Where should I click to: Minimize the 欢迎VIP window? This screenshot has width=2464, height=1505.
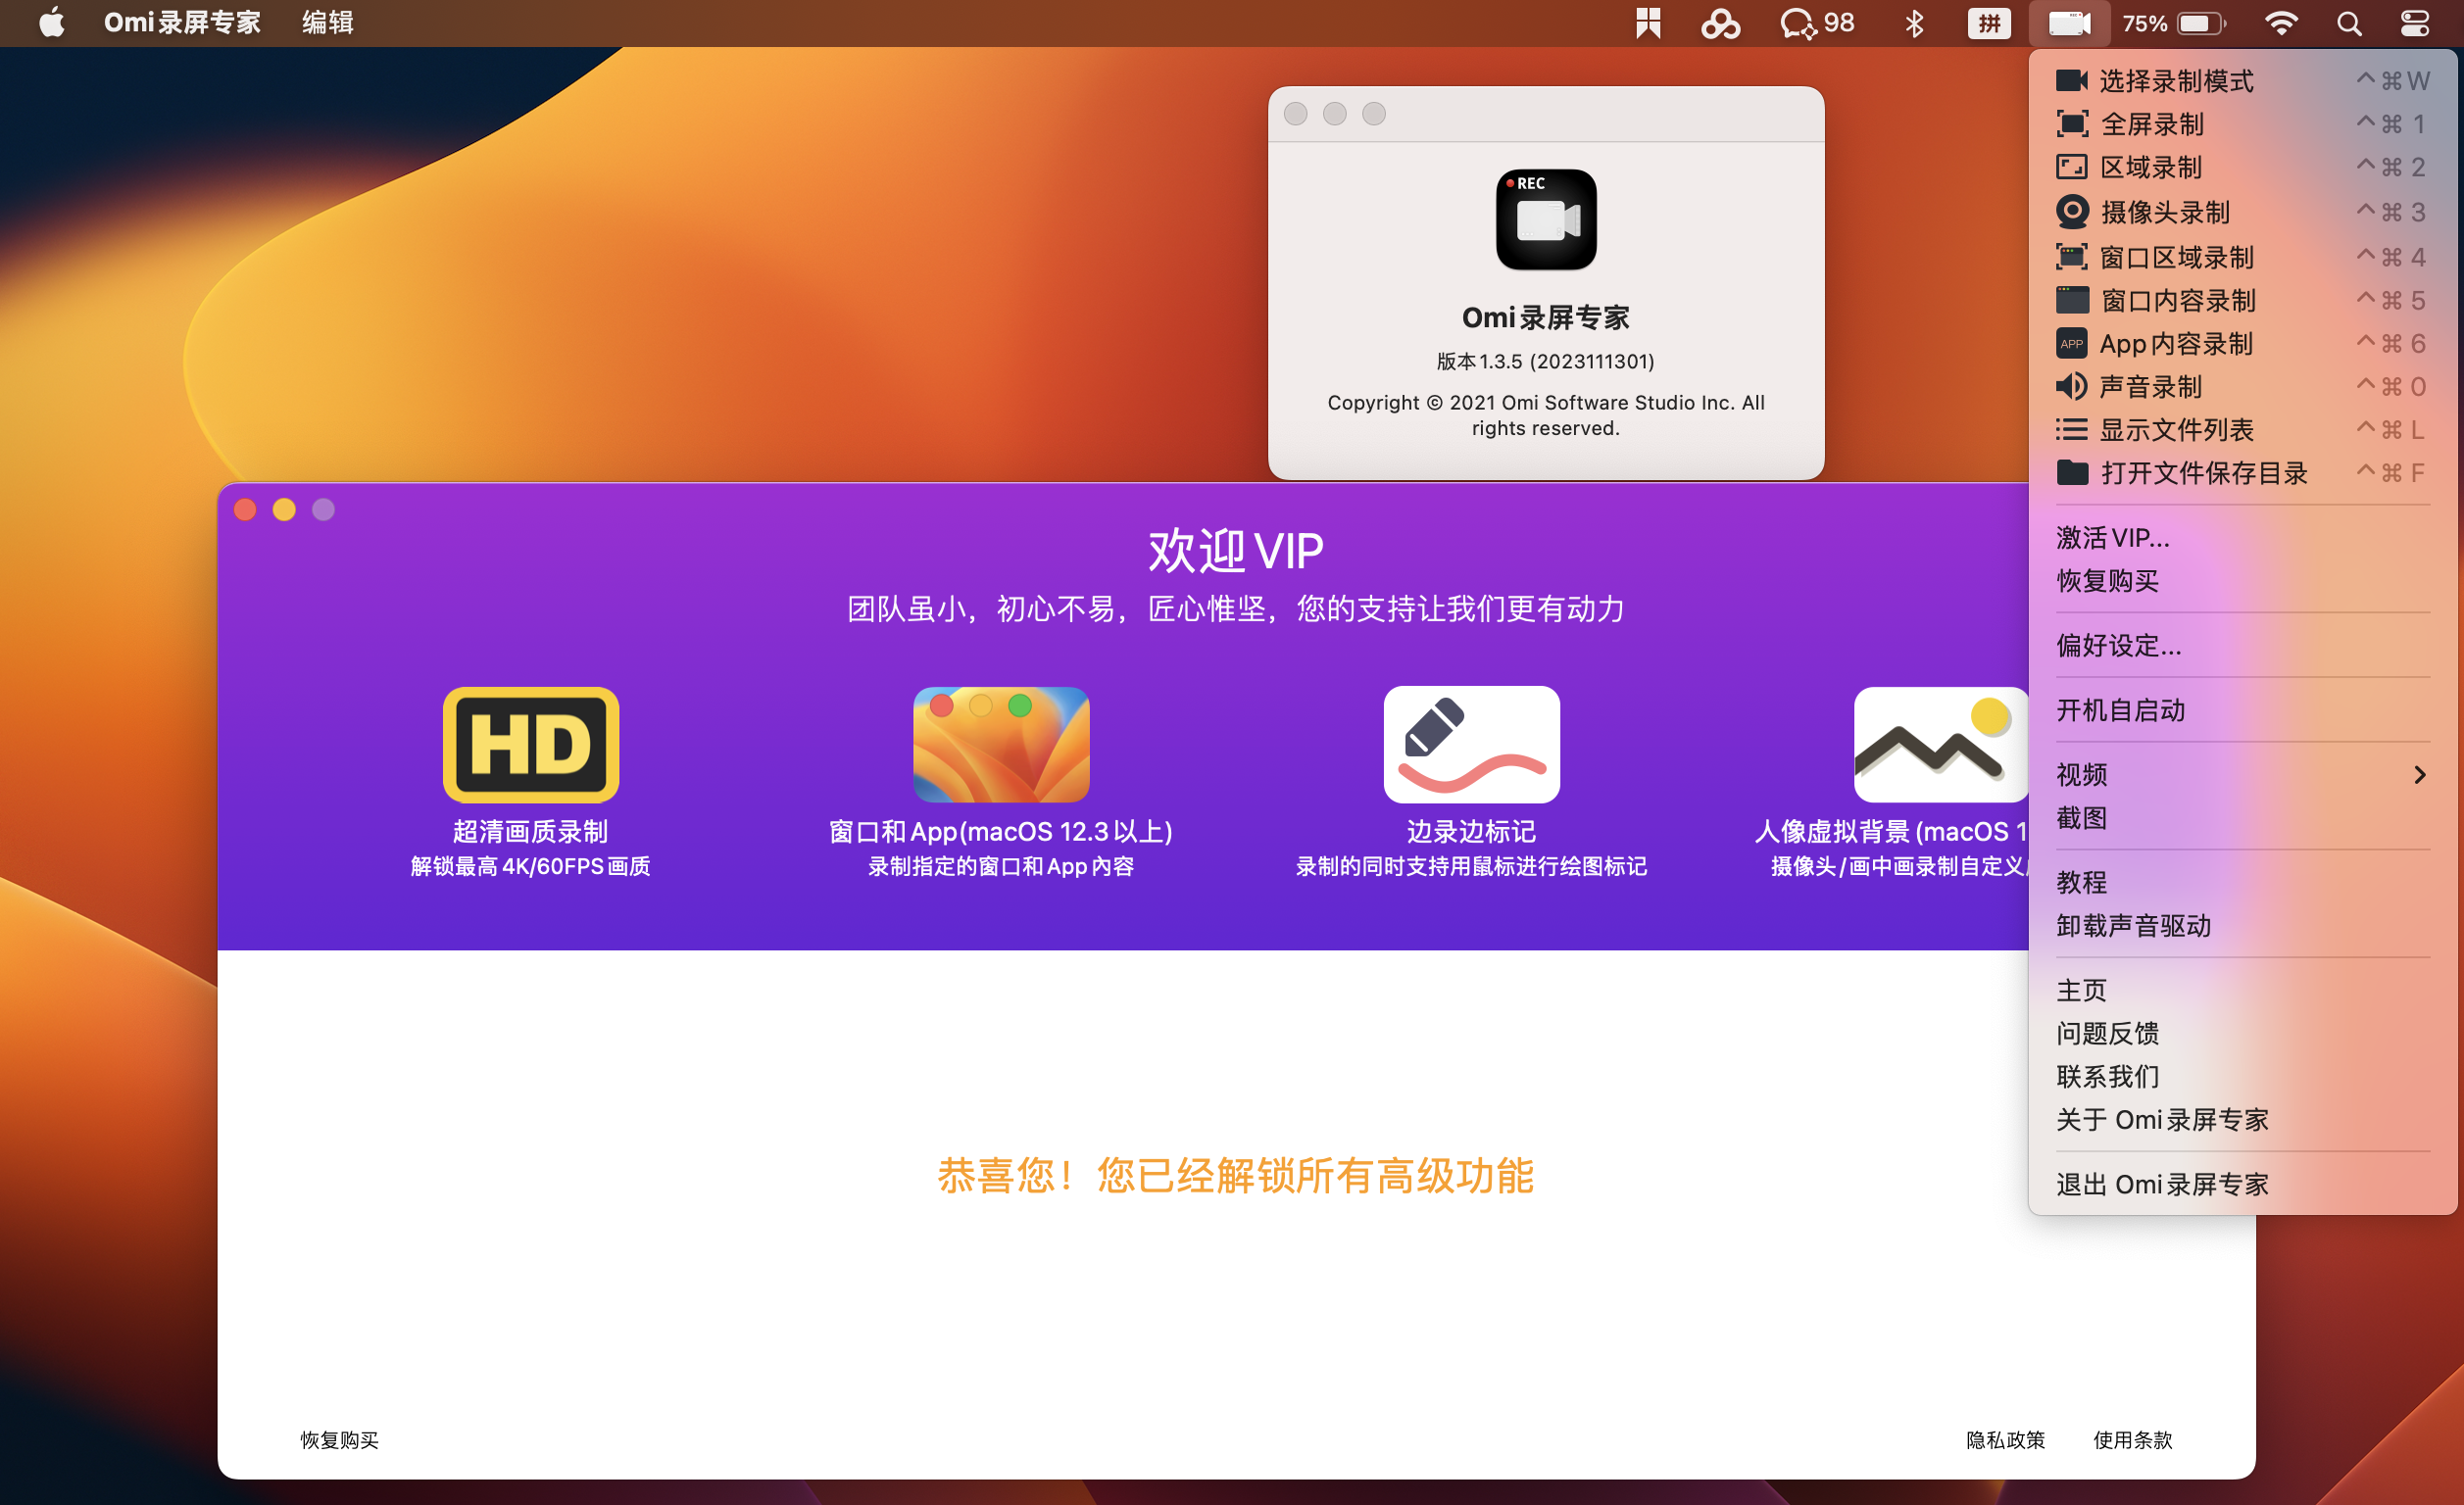[x=284, y=510]
